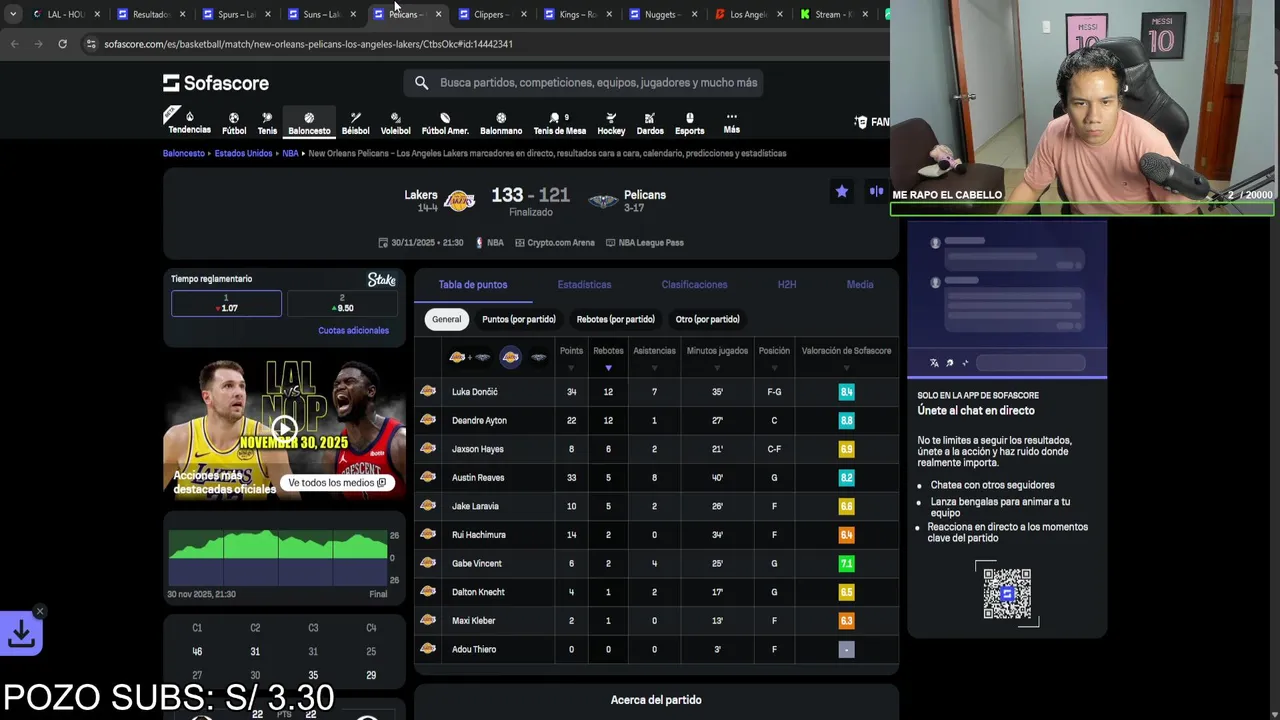Screen dimensions: 1280x720
Task: Open the Balonmano sport section
Action: pos(501,123)
